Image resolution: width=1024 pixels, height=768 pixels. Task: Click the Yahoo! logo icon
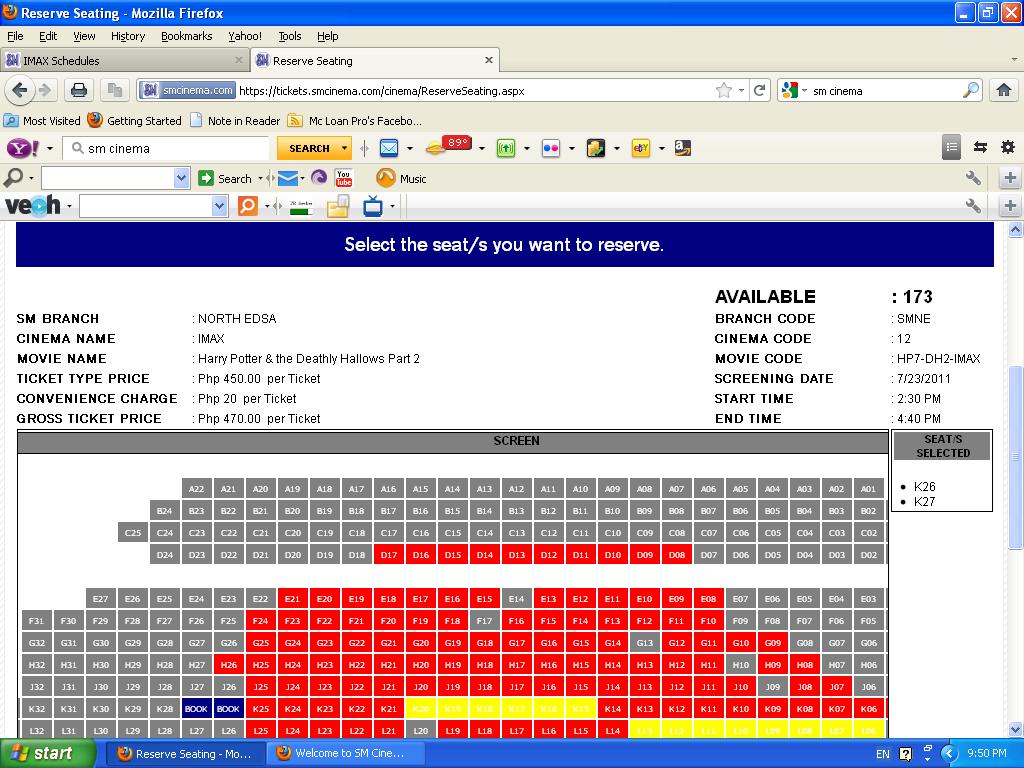[23, 148]
